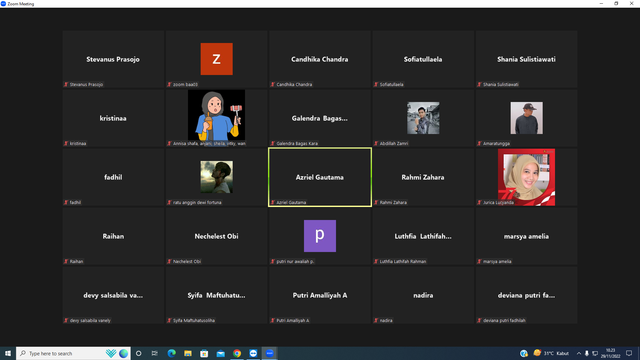Open Microsoft Store from taskbar
The width and height of the screenshot is (640, 360).
[204, 353]
